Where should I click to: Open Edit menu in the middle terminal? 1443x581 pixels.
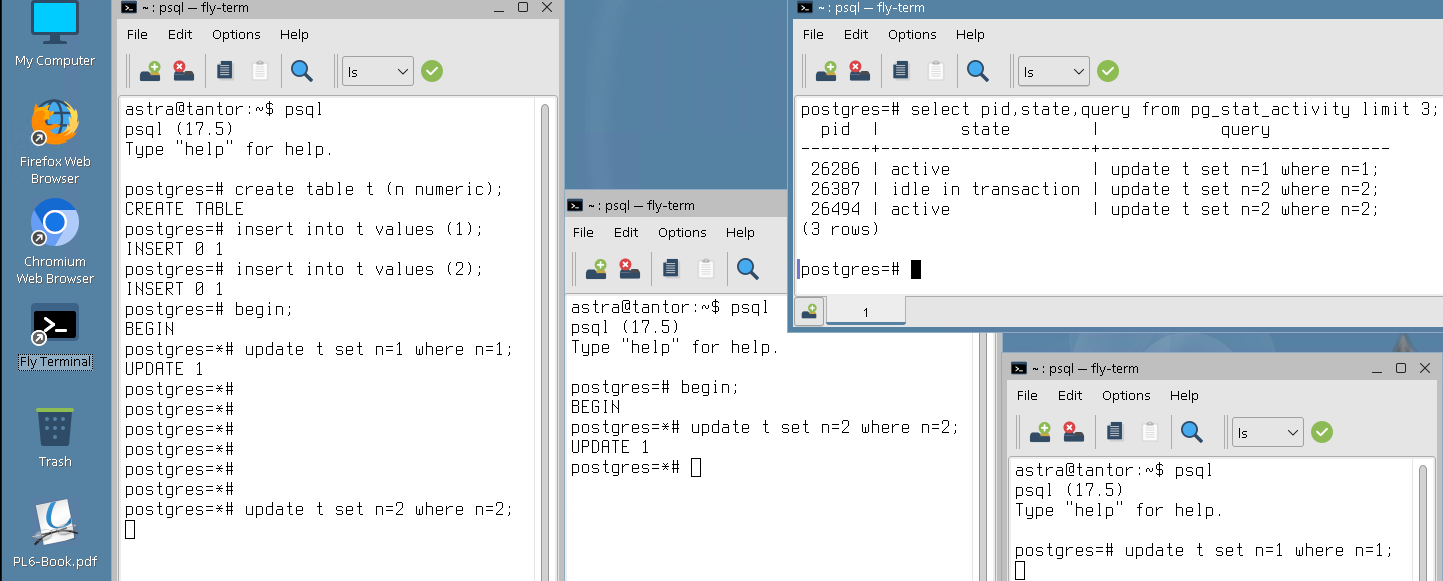(x=626, y=232)
